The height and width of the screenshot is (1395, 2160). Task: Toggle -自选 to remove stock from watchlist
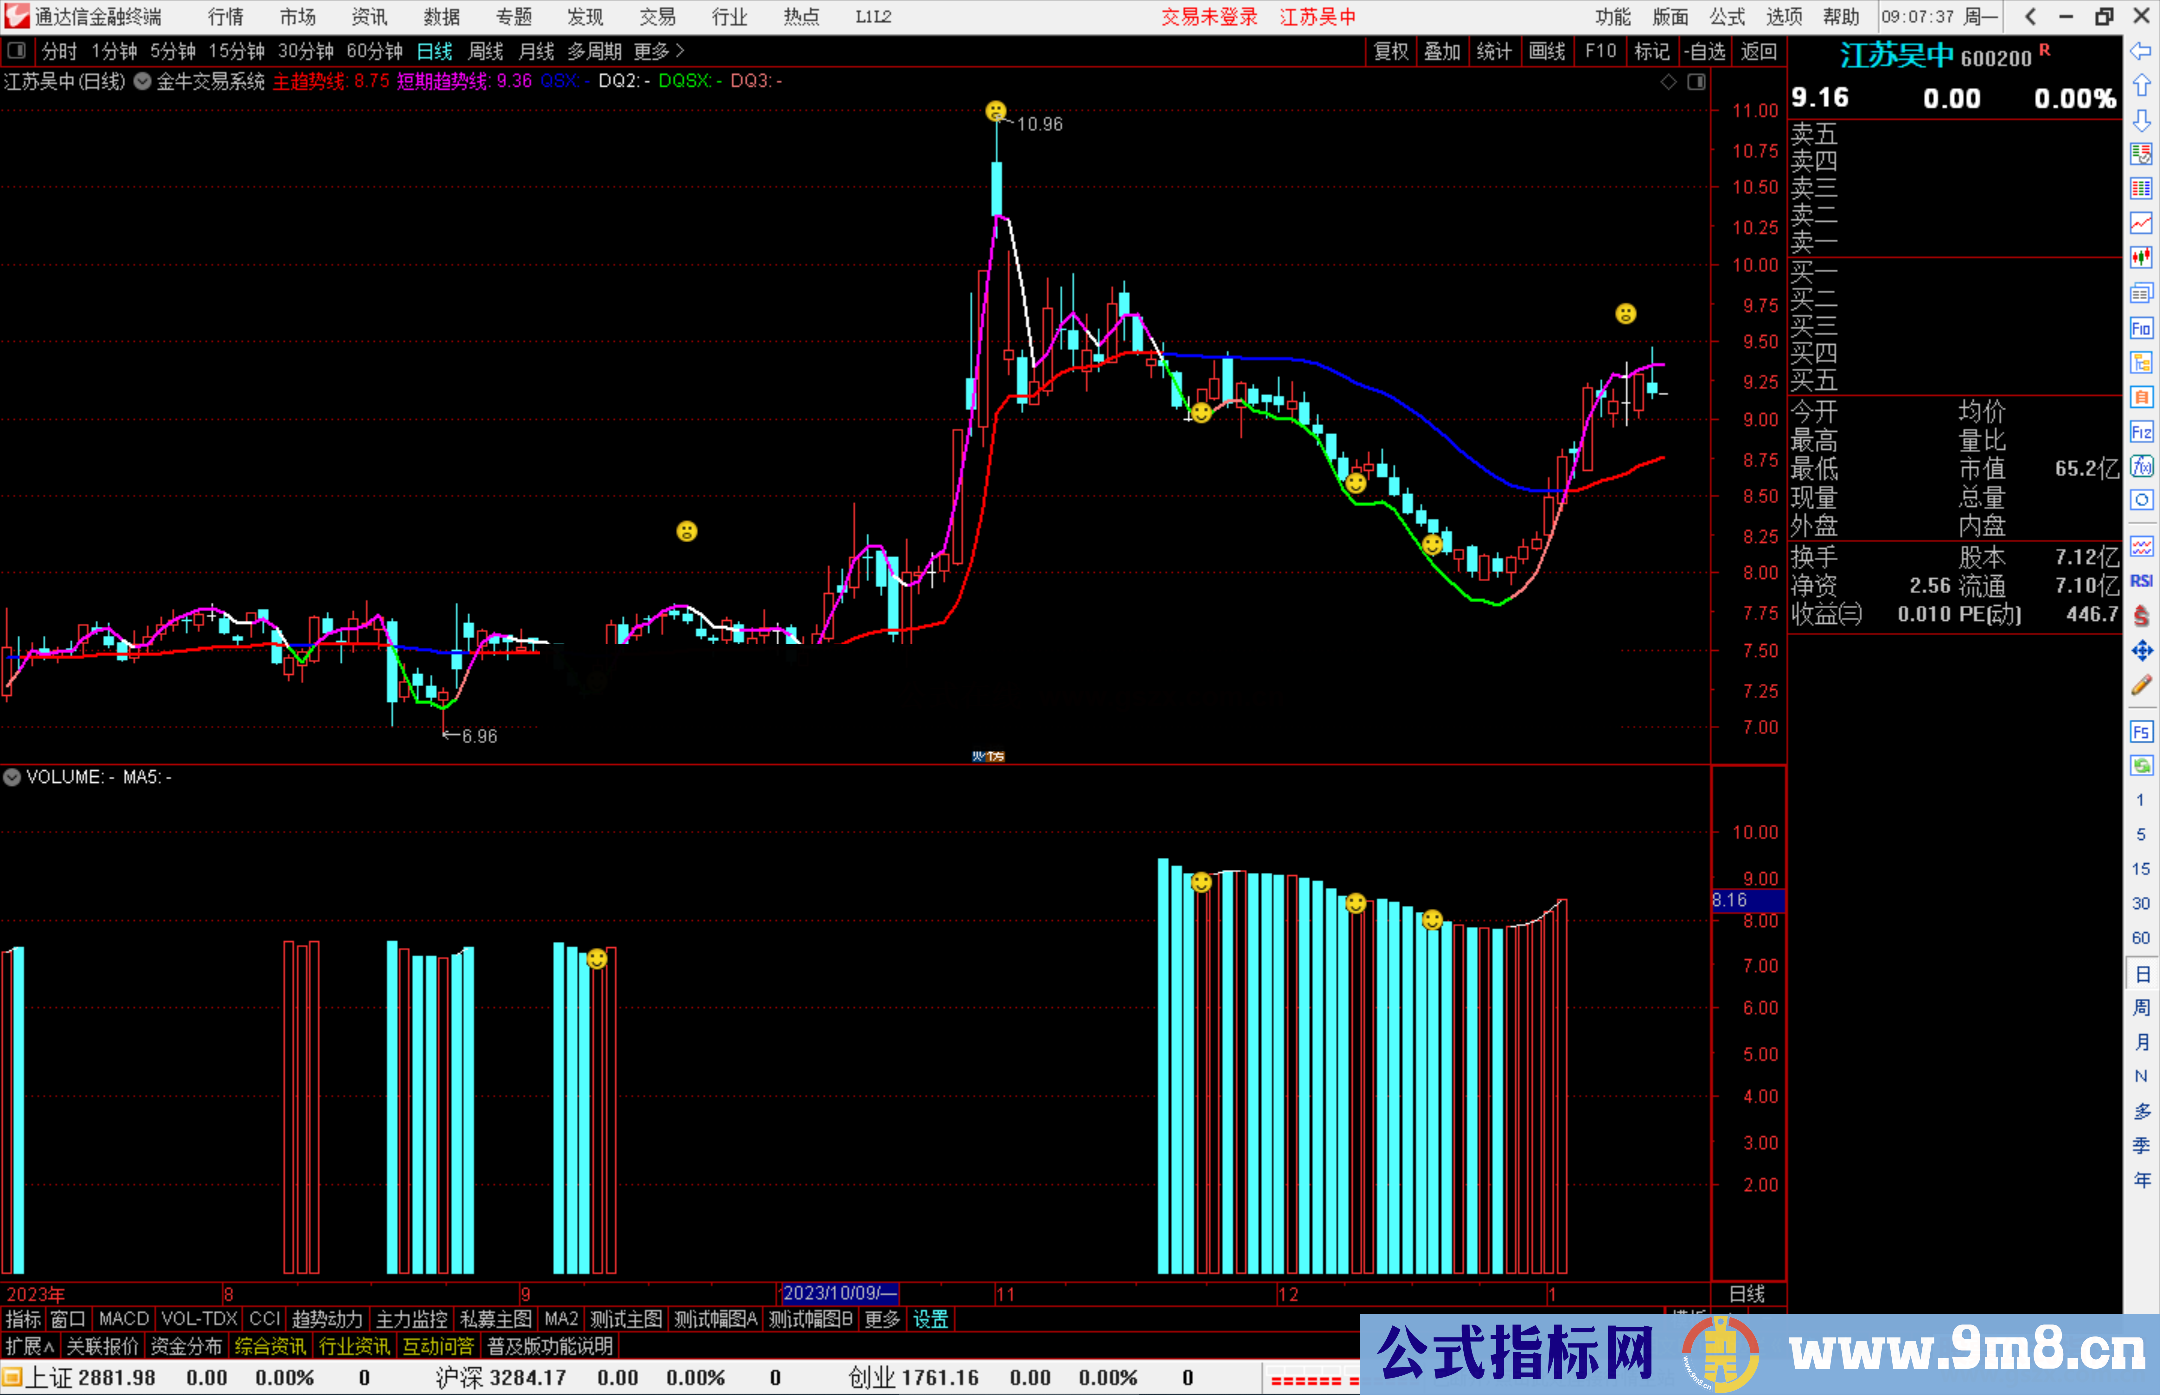1707,52
